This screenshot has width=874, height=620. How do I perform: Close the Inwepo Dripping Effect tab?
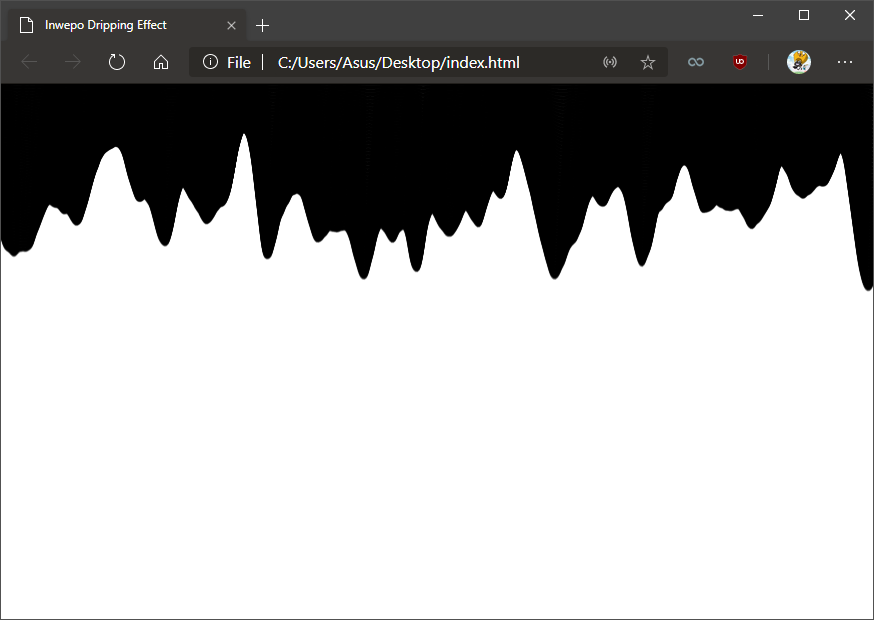point(231,26)
